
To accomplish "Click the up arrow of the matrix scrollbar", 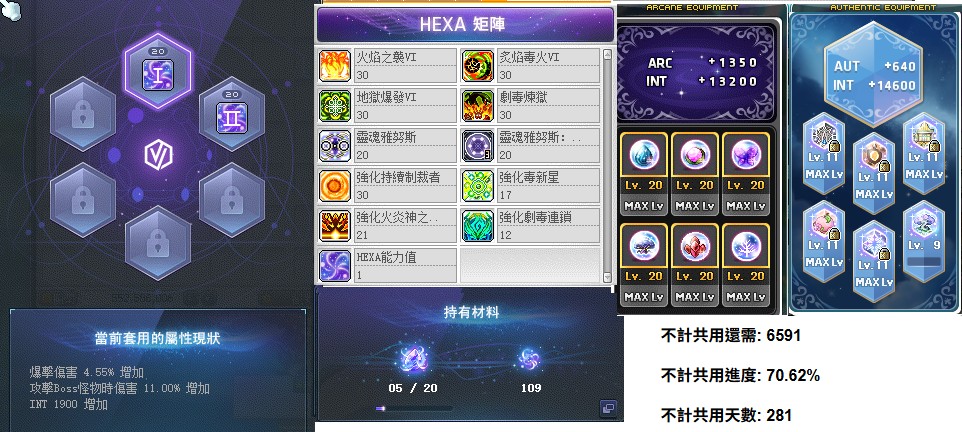I will pyautogui.click(x=607, y=54).
